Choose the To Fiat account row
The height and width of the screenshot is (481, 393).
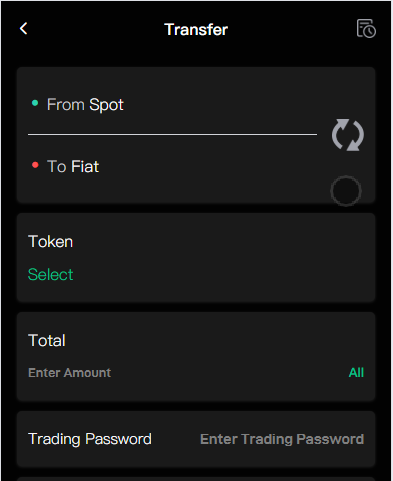point(172,166)
